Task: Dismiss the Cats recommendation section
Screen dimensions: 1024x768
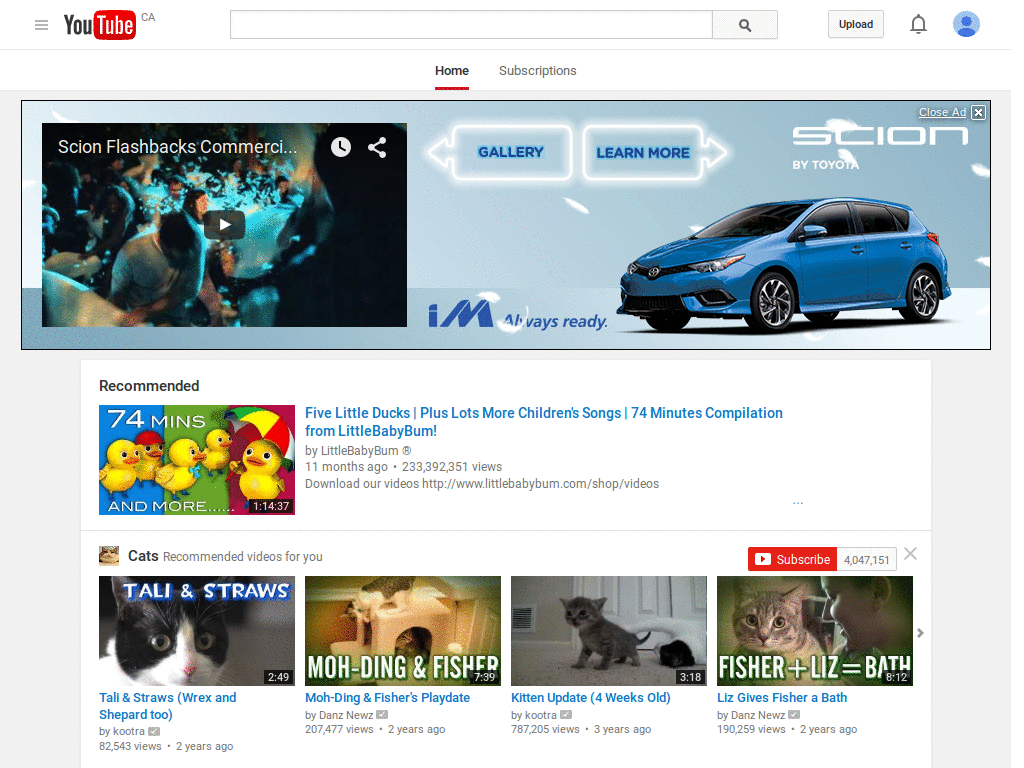Action: [x=910, y=554]
